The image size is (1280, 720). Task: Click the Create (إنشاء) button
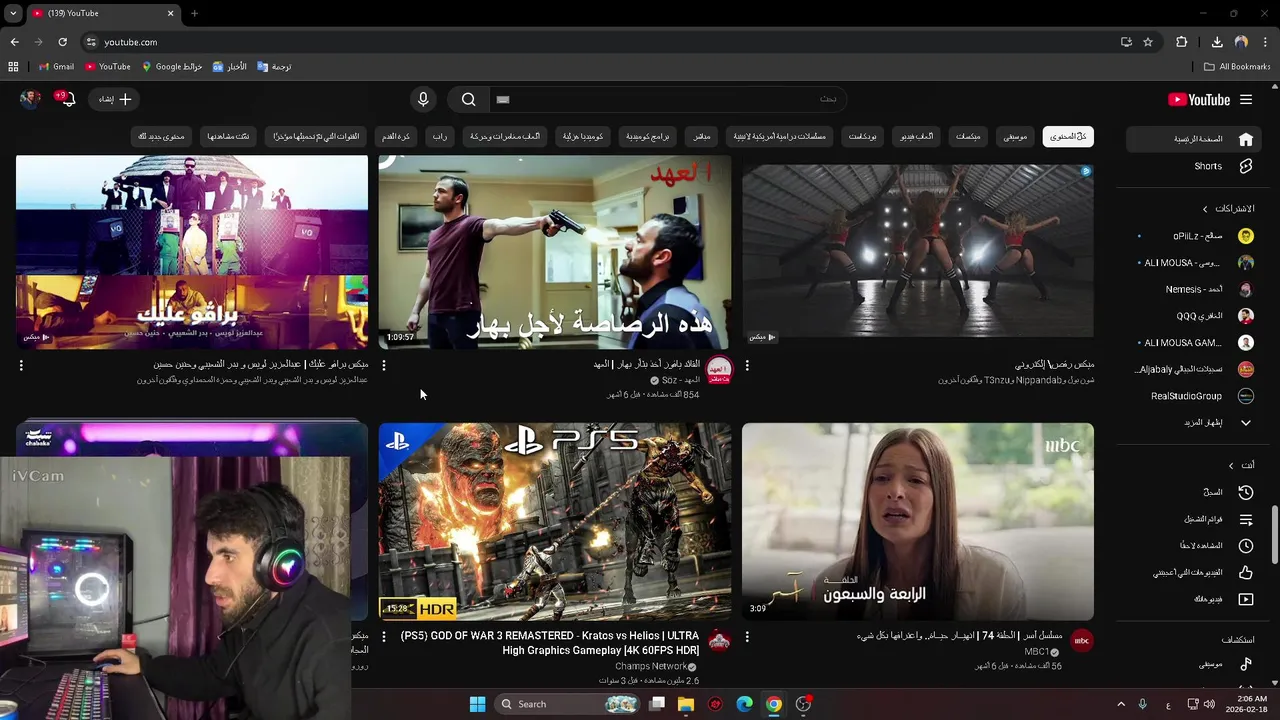115,99
